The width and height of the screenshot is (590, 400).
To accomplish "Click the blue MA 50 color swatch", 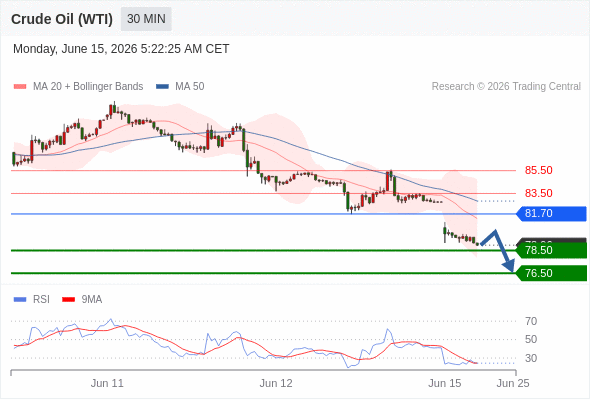I will (162, 87).
